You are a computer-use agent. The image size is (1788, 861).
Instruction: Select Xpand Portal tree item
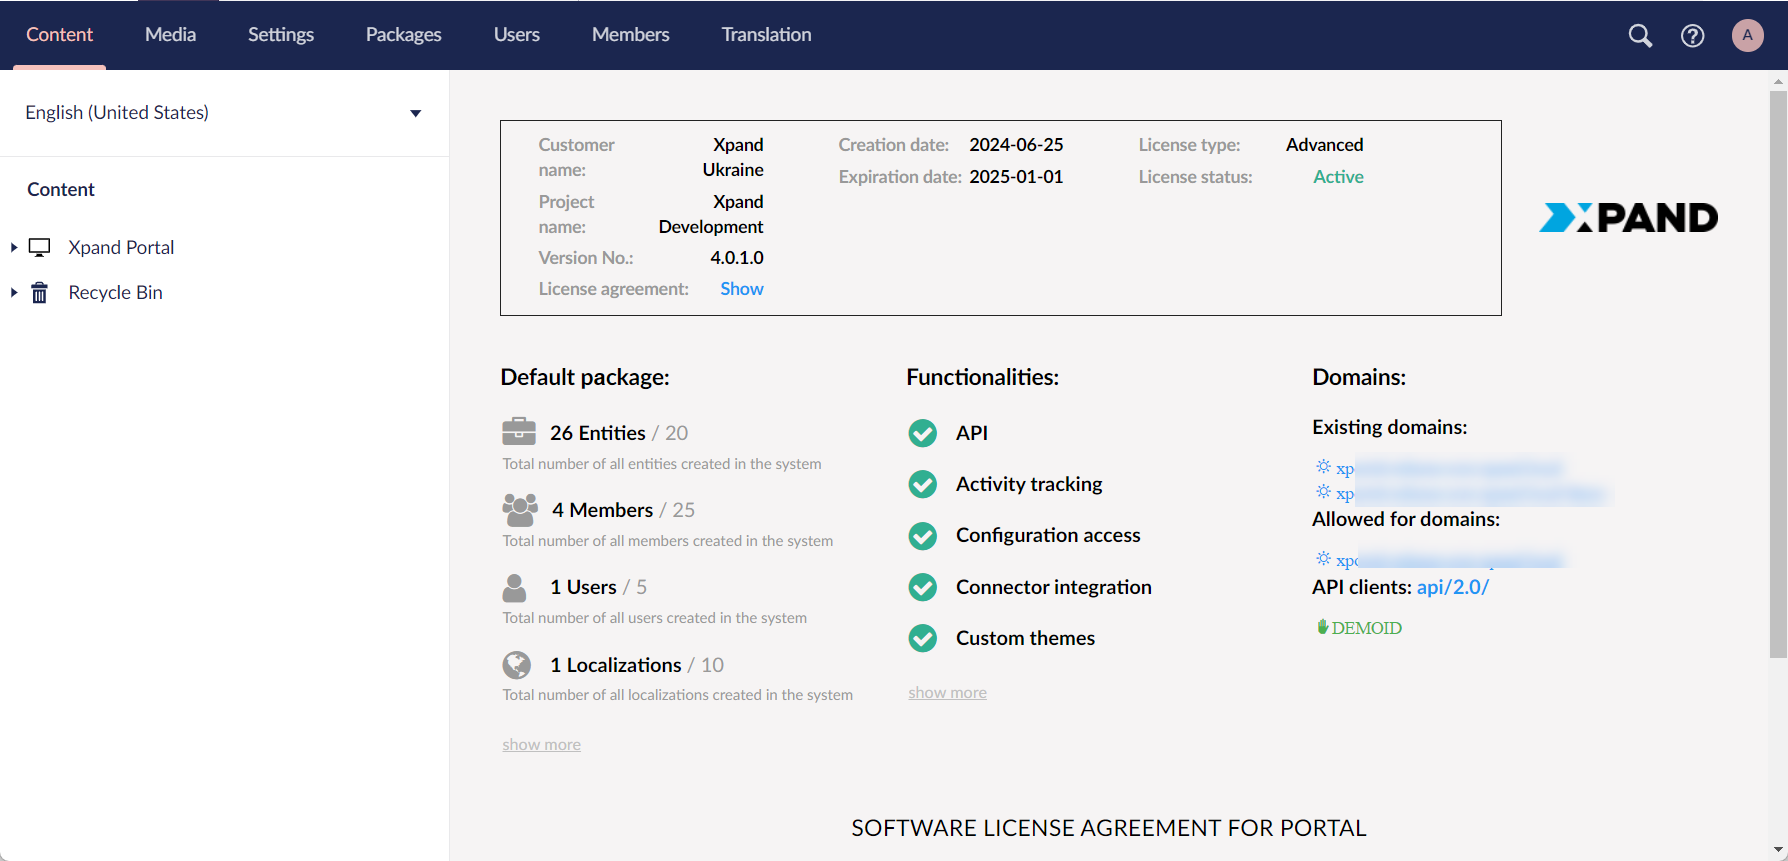point(121,247)
